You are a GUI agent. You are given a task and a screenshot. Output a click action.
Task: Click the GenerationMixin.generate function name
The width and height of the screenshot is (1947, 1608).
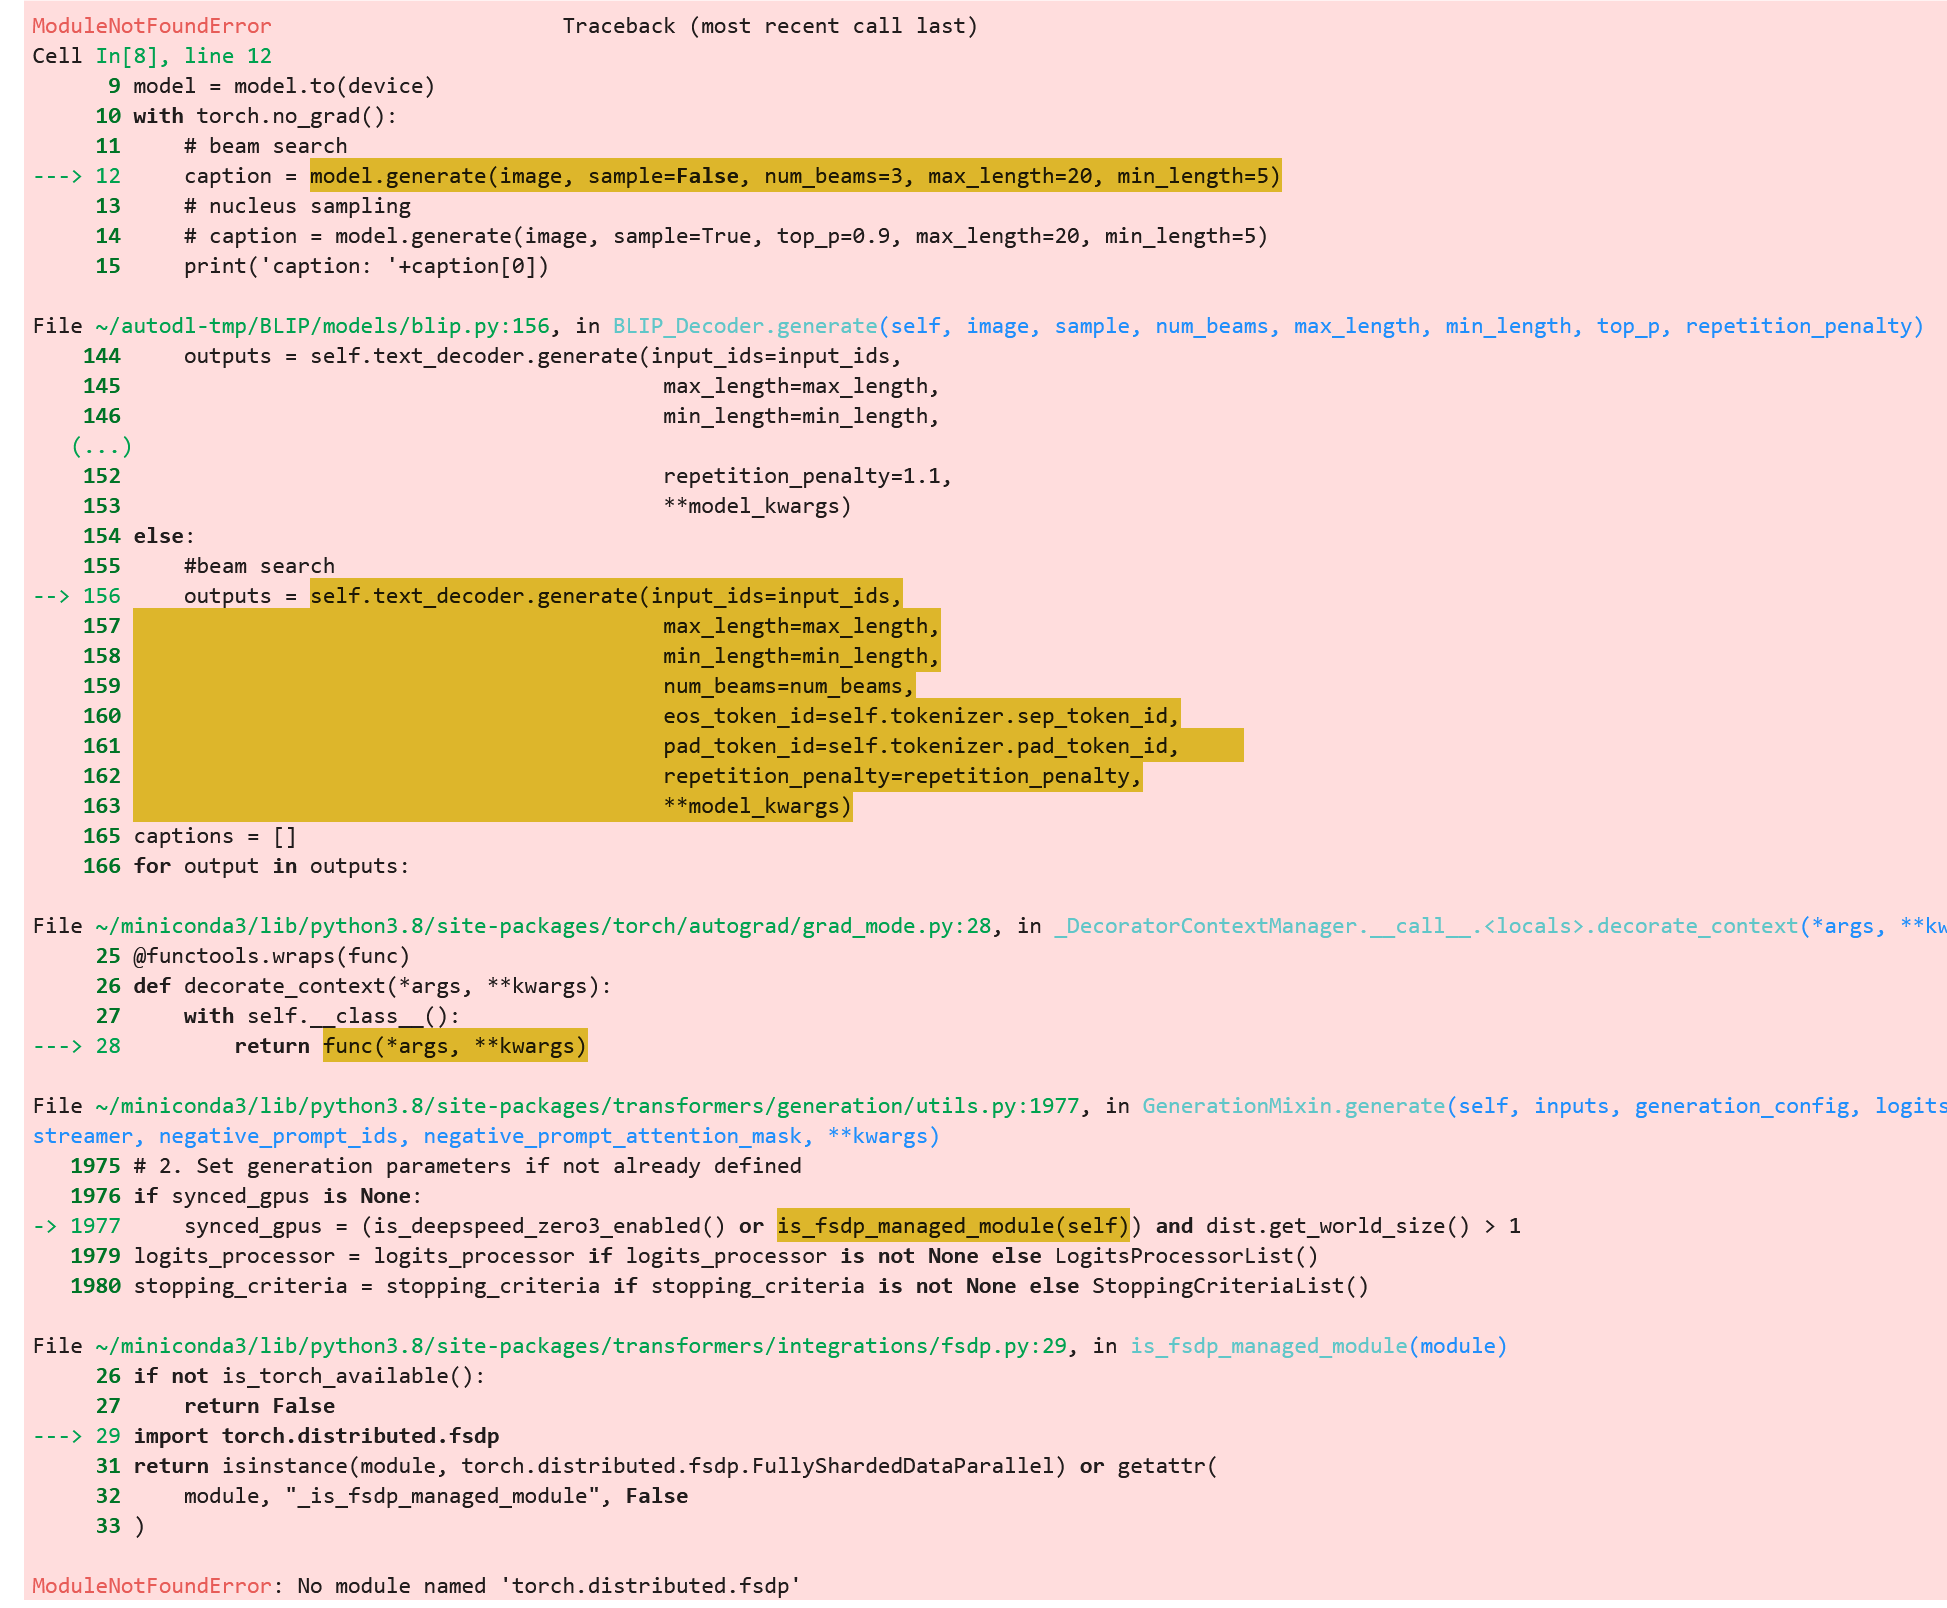[x=1293, y=1106]
